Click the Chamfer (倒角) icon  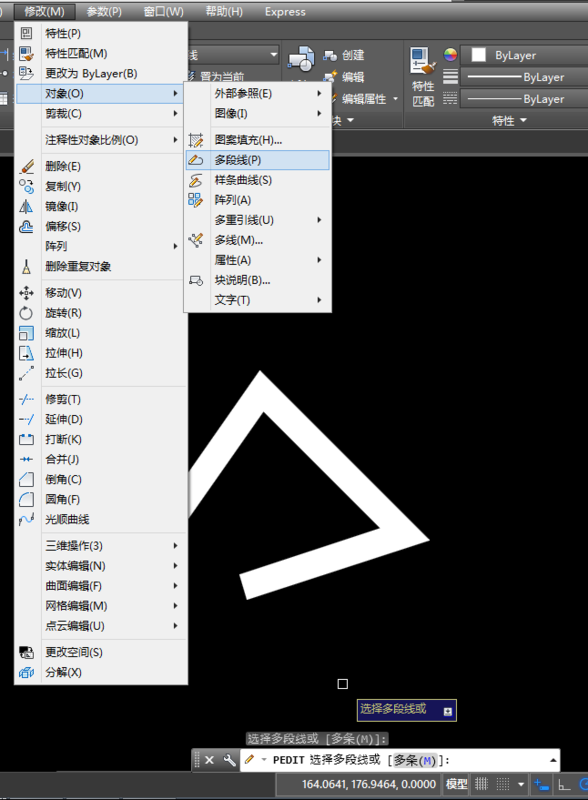[x=26, y=480]
